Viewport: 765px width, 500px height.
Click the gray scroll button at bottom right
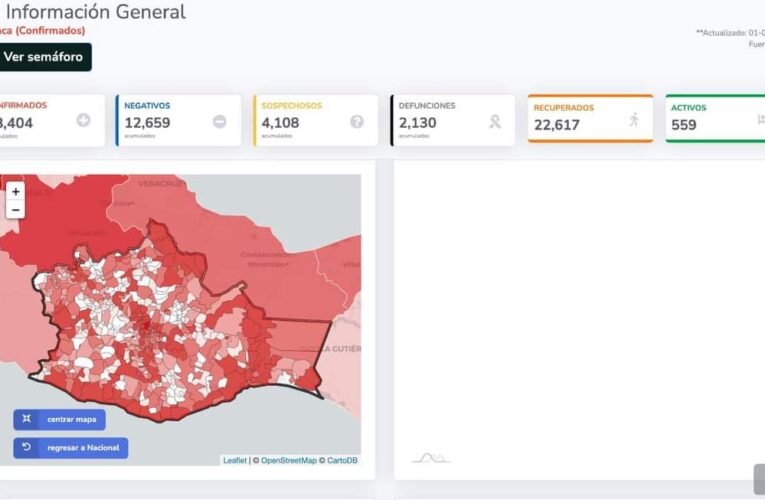point(759,479)
